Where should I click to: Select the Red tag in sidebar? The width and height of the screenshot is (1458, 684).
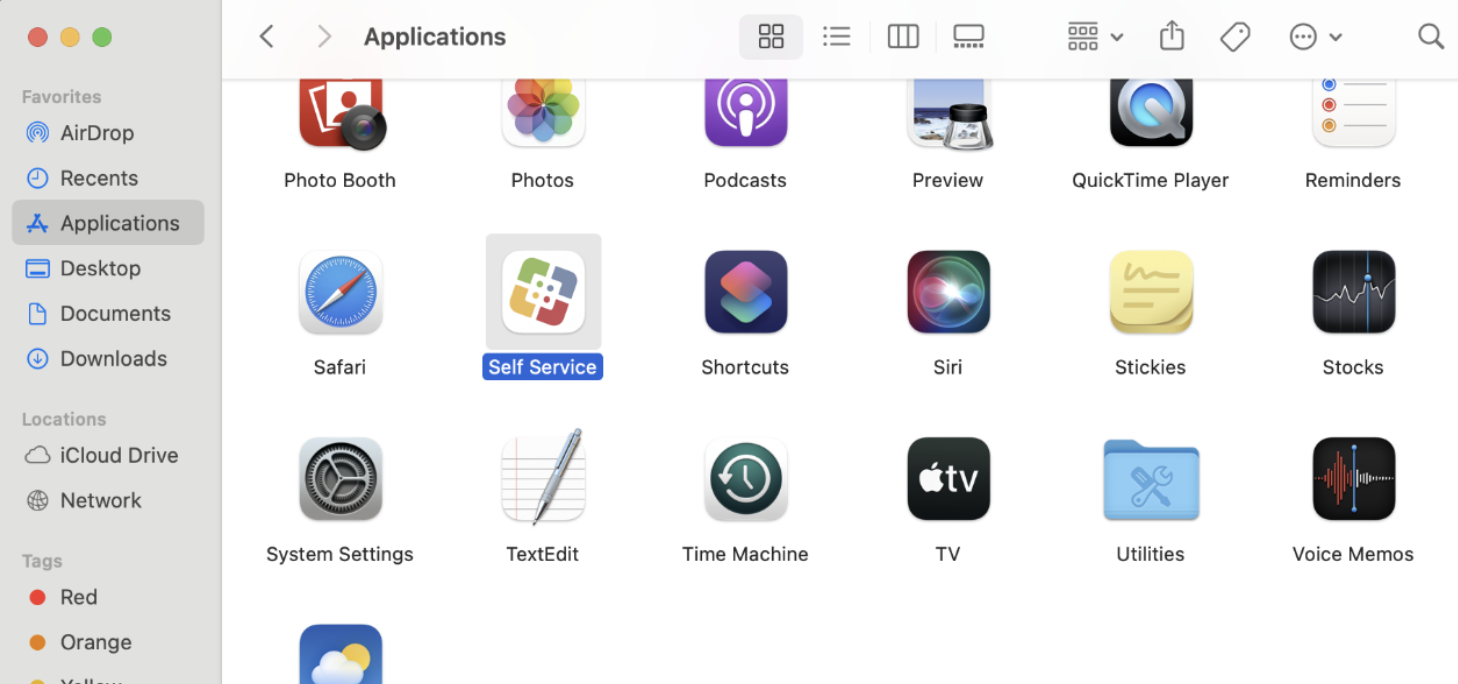(108, 597)
